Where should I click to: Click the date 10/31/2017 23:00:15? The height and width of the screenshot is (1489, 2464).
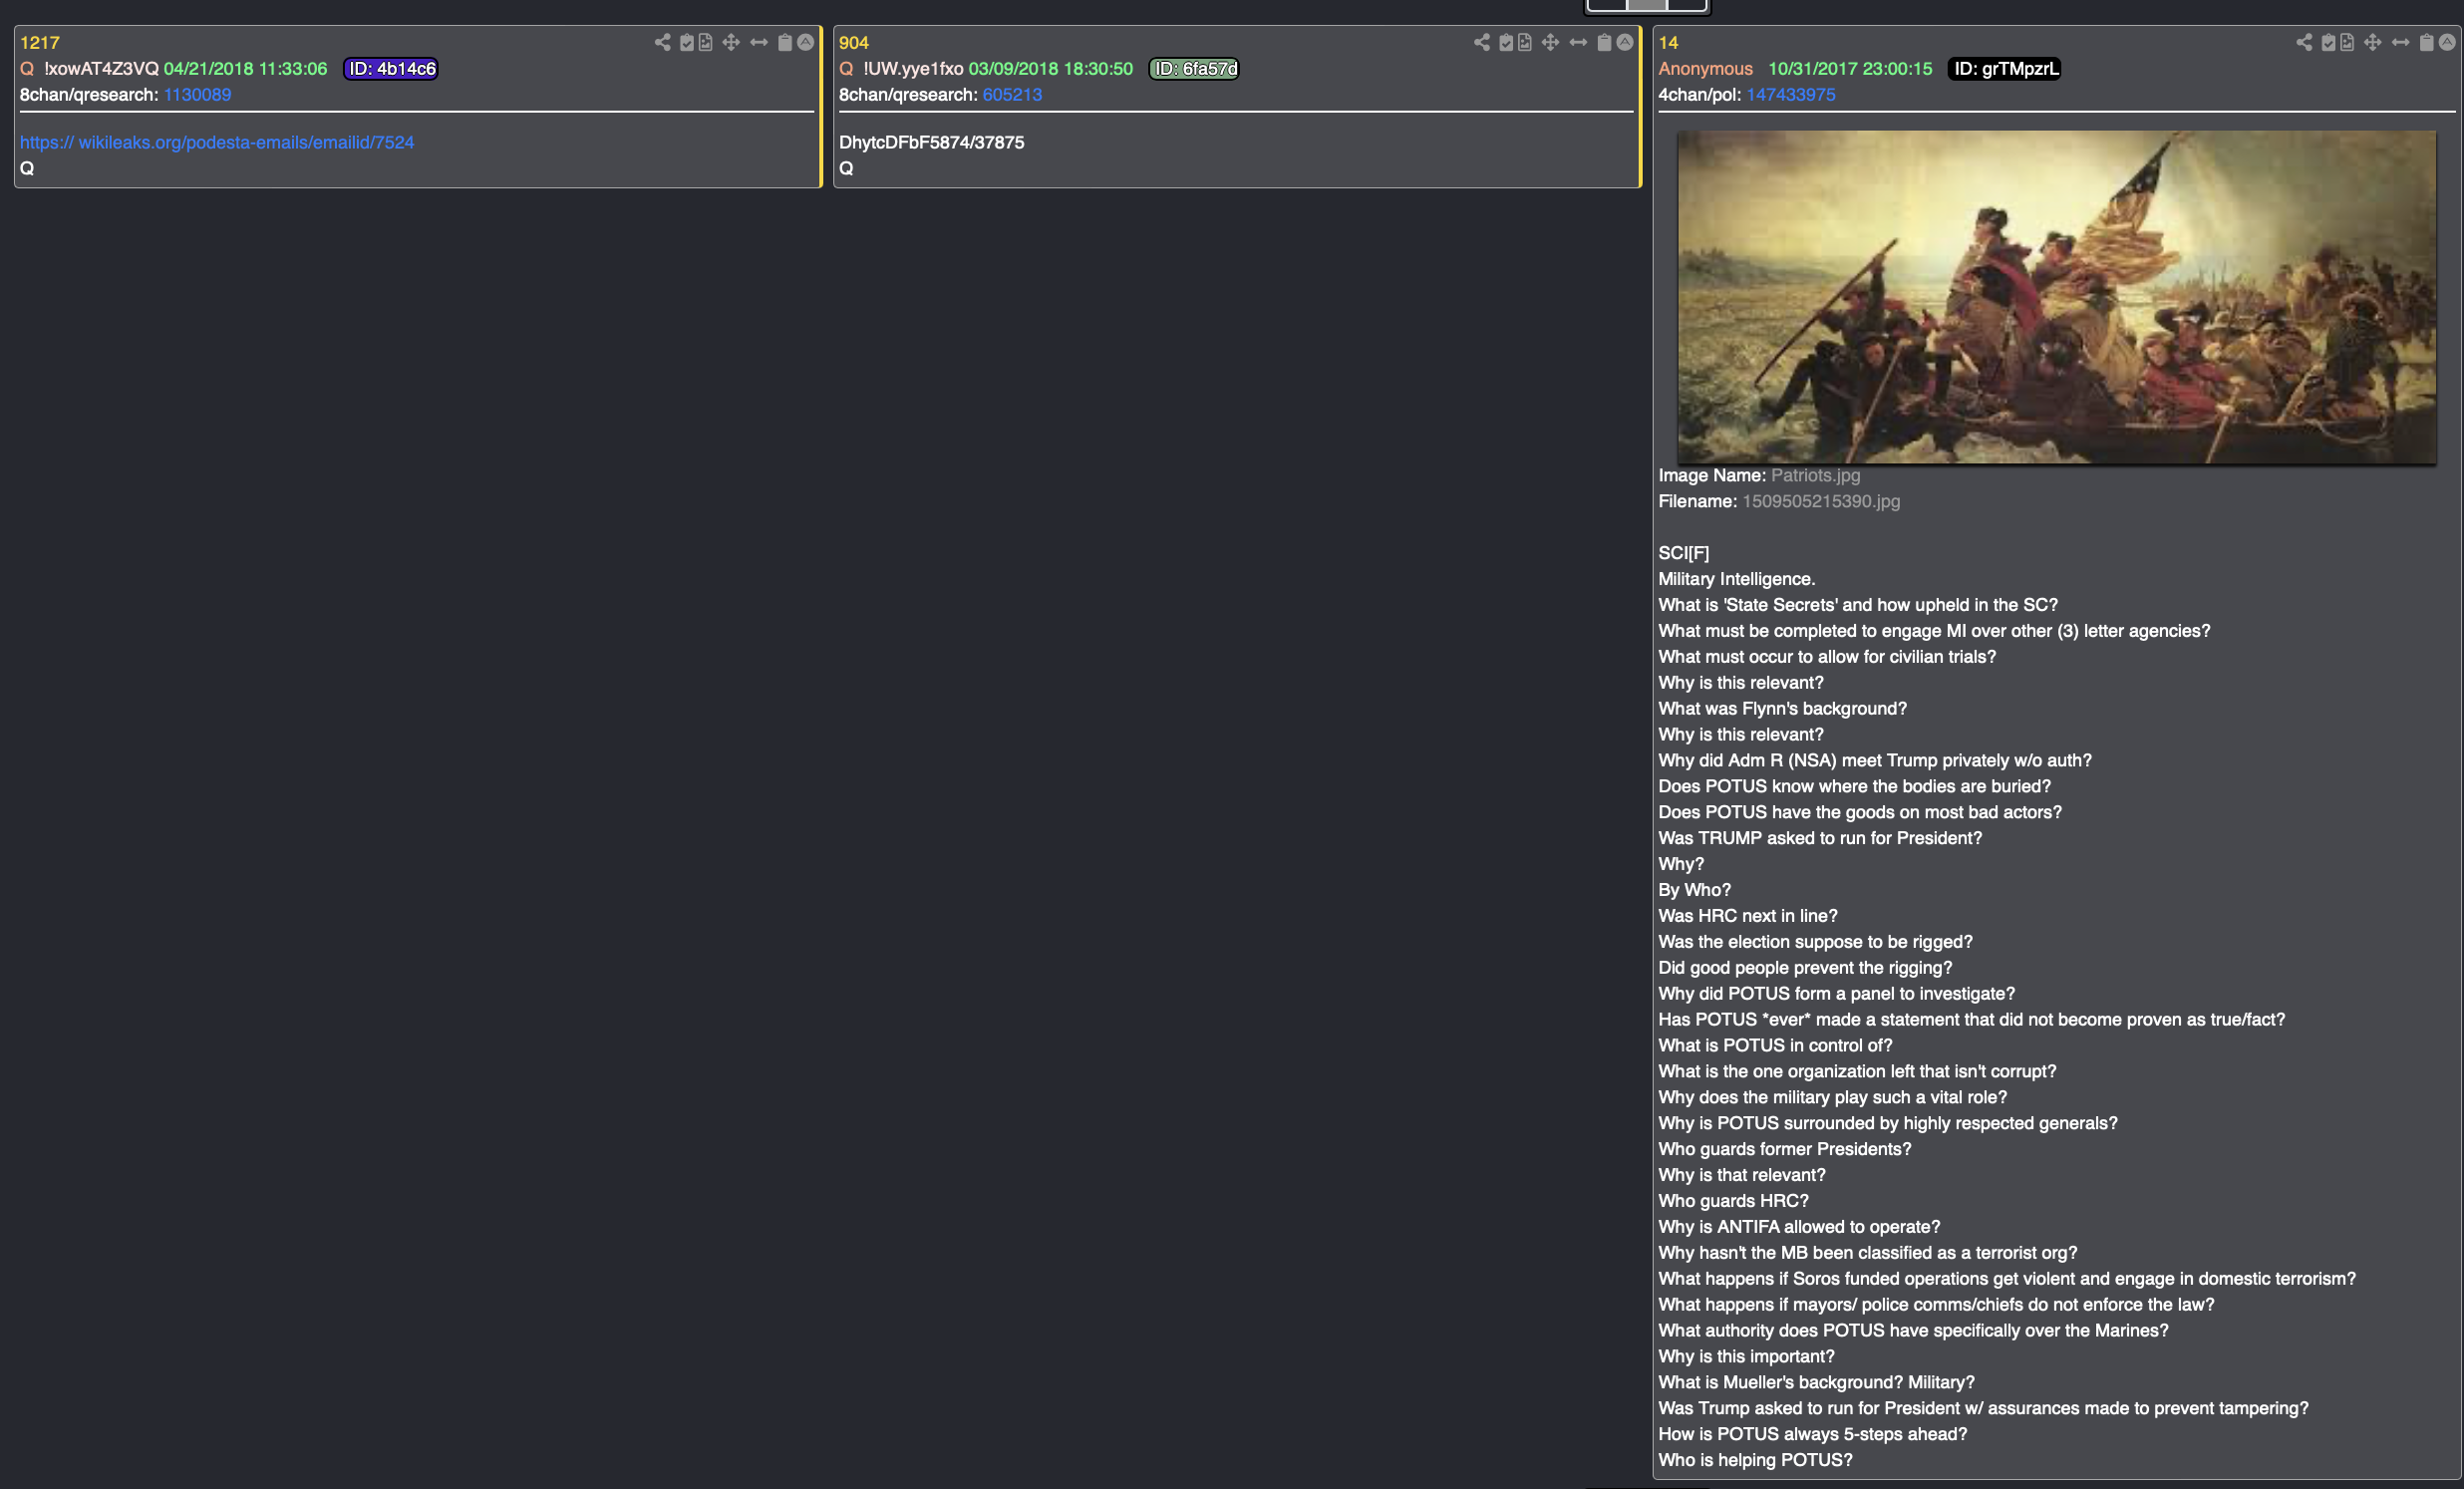click(1849, 69)
